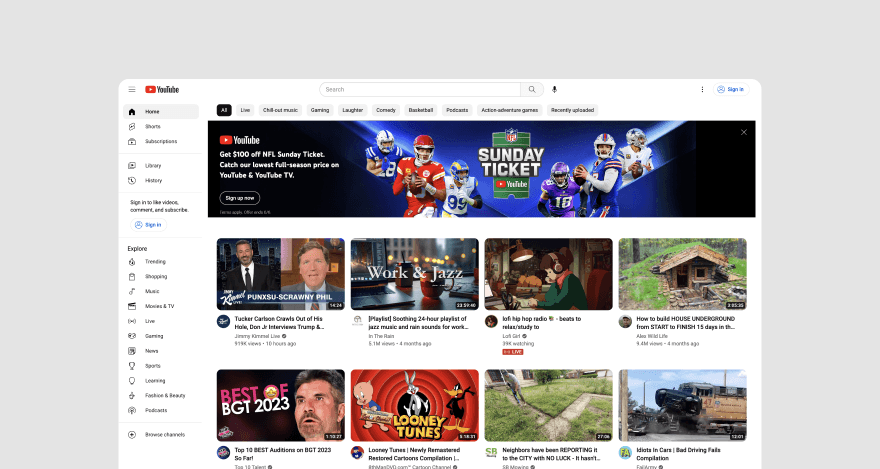Click Sign in button in sidebar
This screenshot has width=880, height=469.
pos(149,225)
